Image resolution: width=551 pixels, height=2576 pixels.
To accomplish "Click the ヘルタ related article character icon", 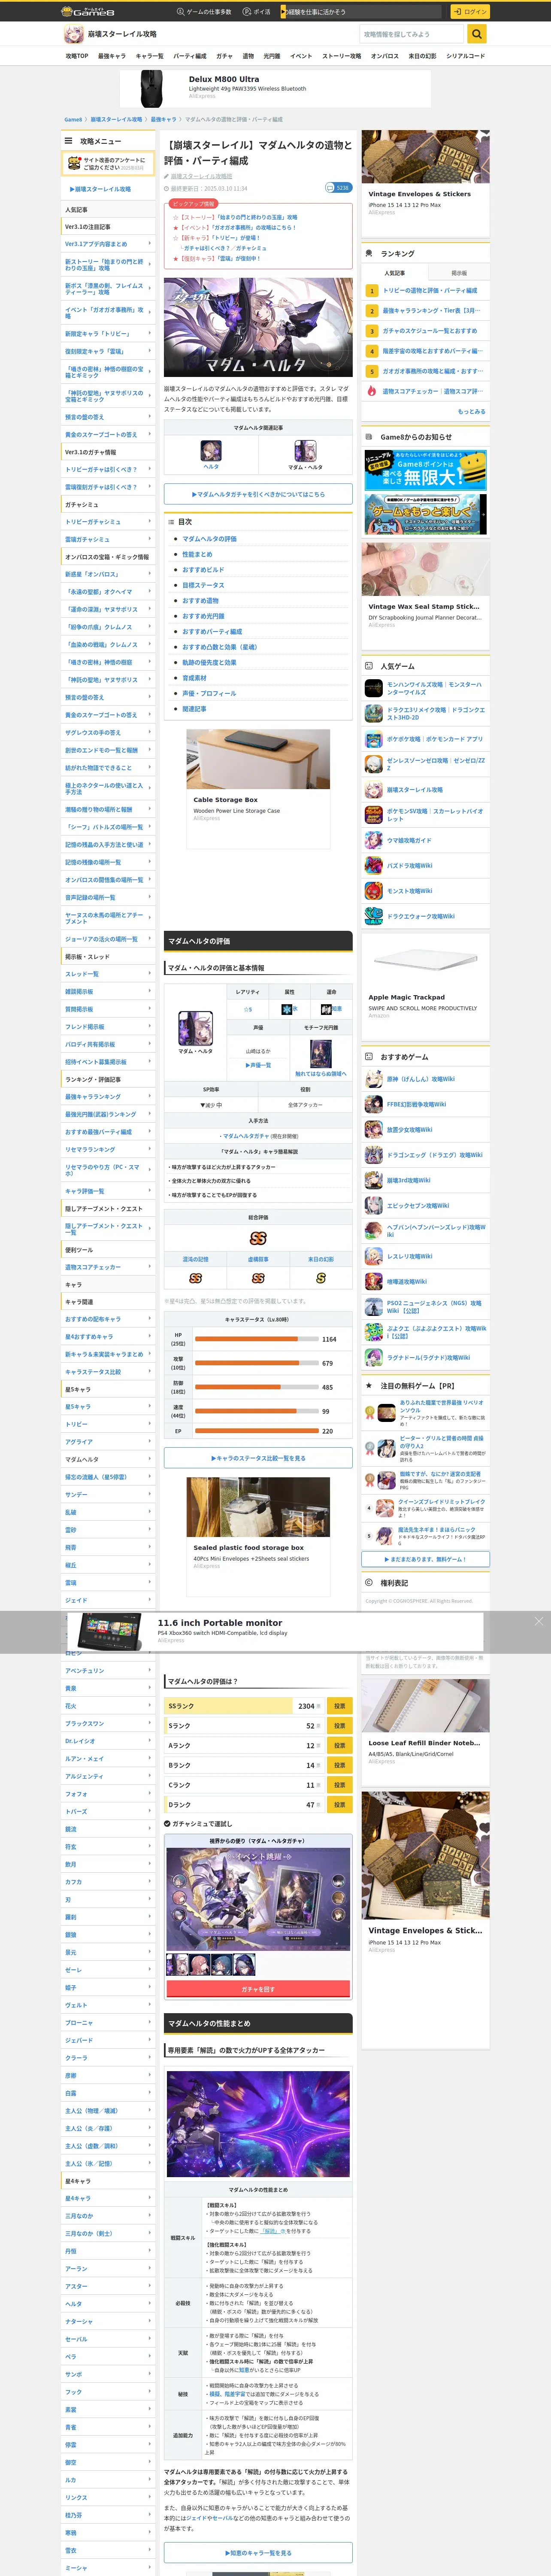I will click(211, 450).
